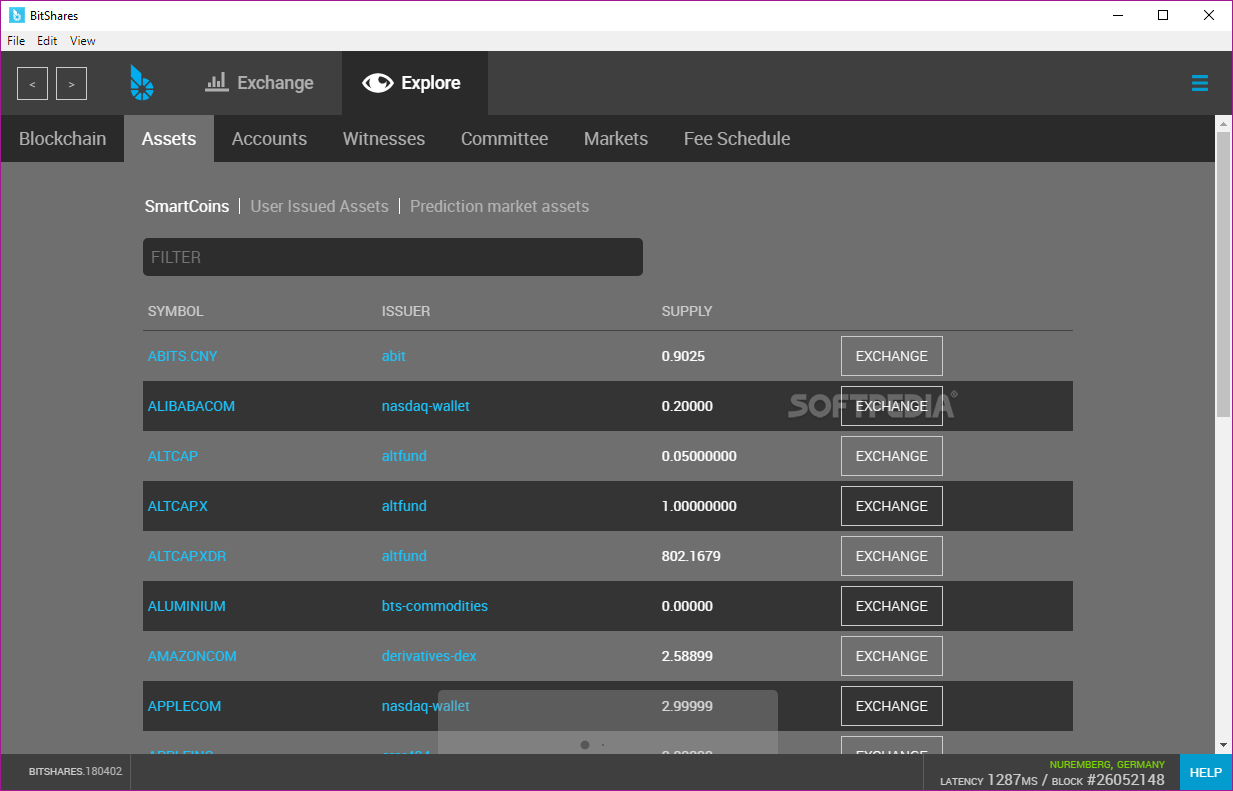1233x791 pixels.
Task: Click EXCHANGE button for ALIBABACOM
Action: (892, 406)
